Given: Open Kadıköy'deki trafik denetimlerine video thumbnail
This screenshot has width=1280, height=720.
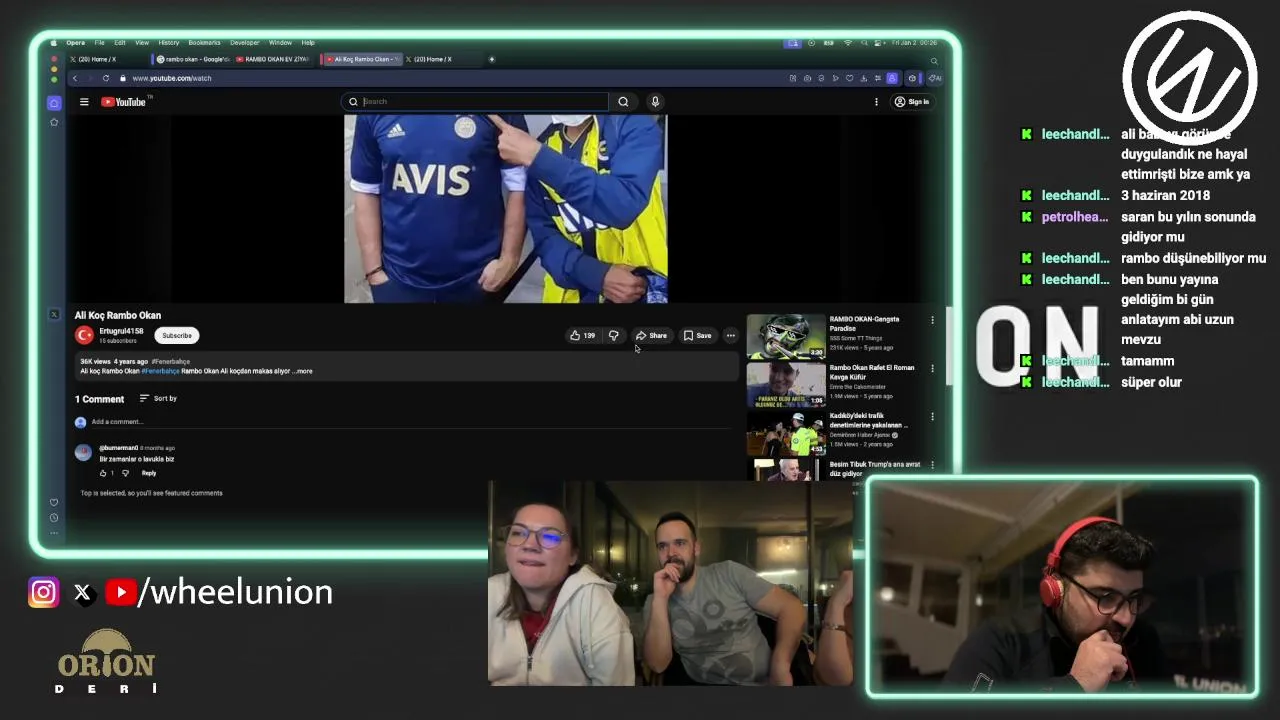Looking at the screenshot, I should (786, 433).
